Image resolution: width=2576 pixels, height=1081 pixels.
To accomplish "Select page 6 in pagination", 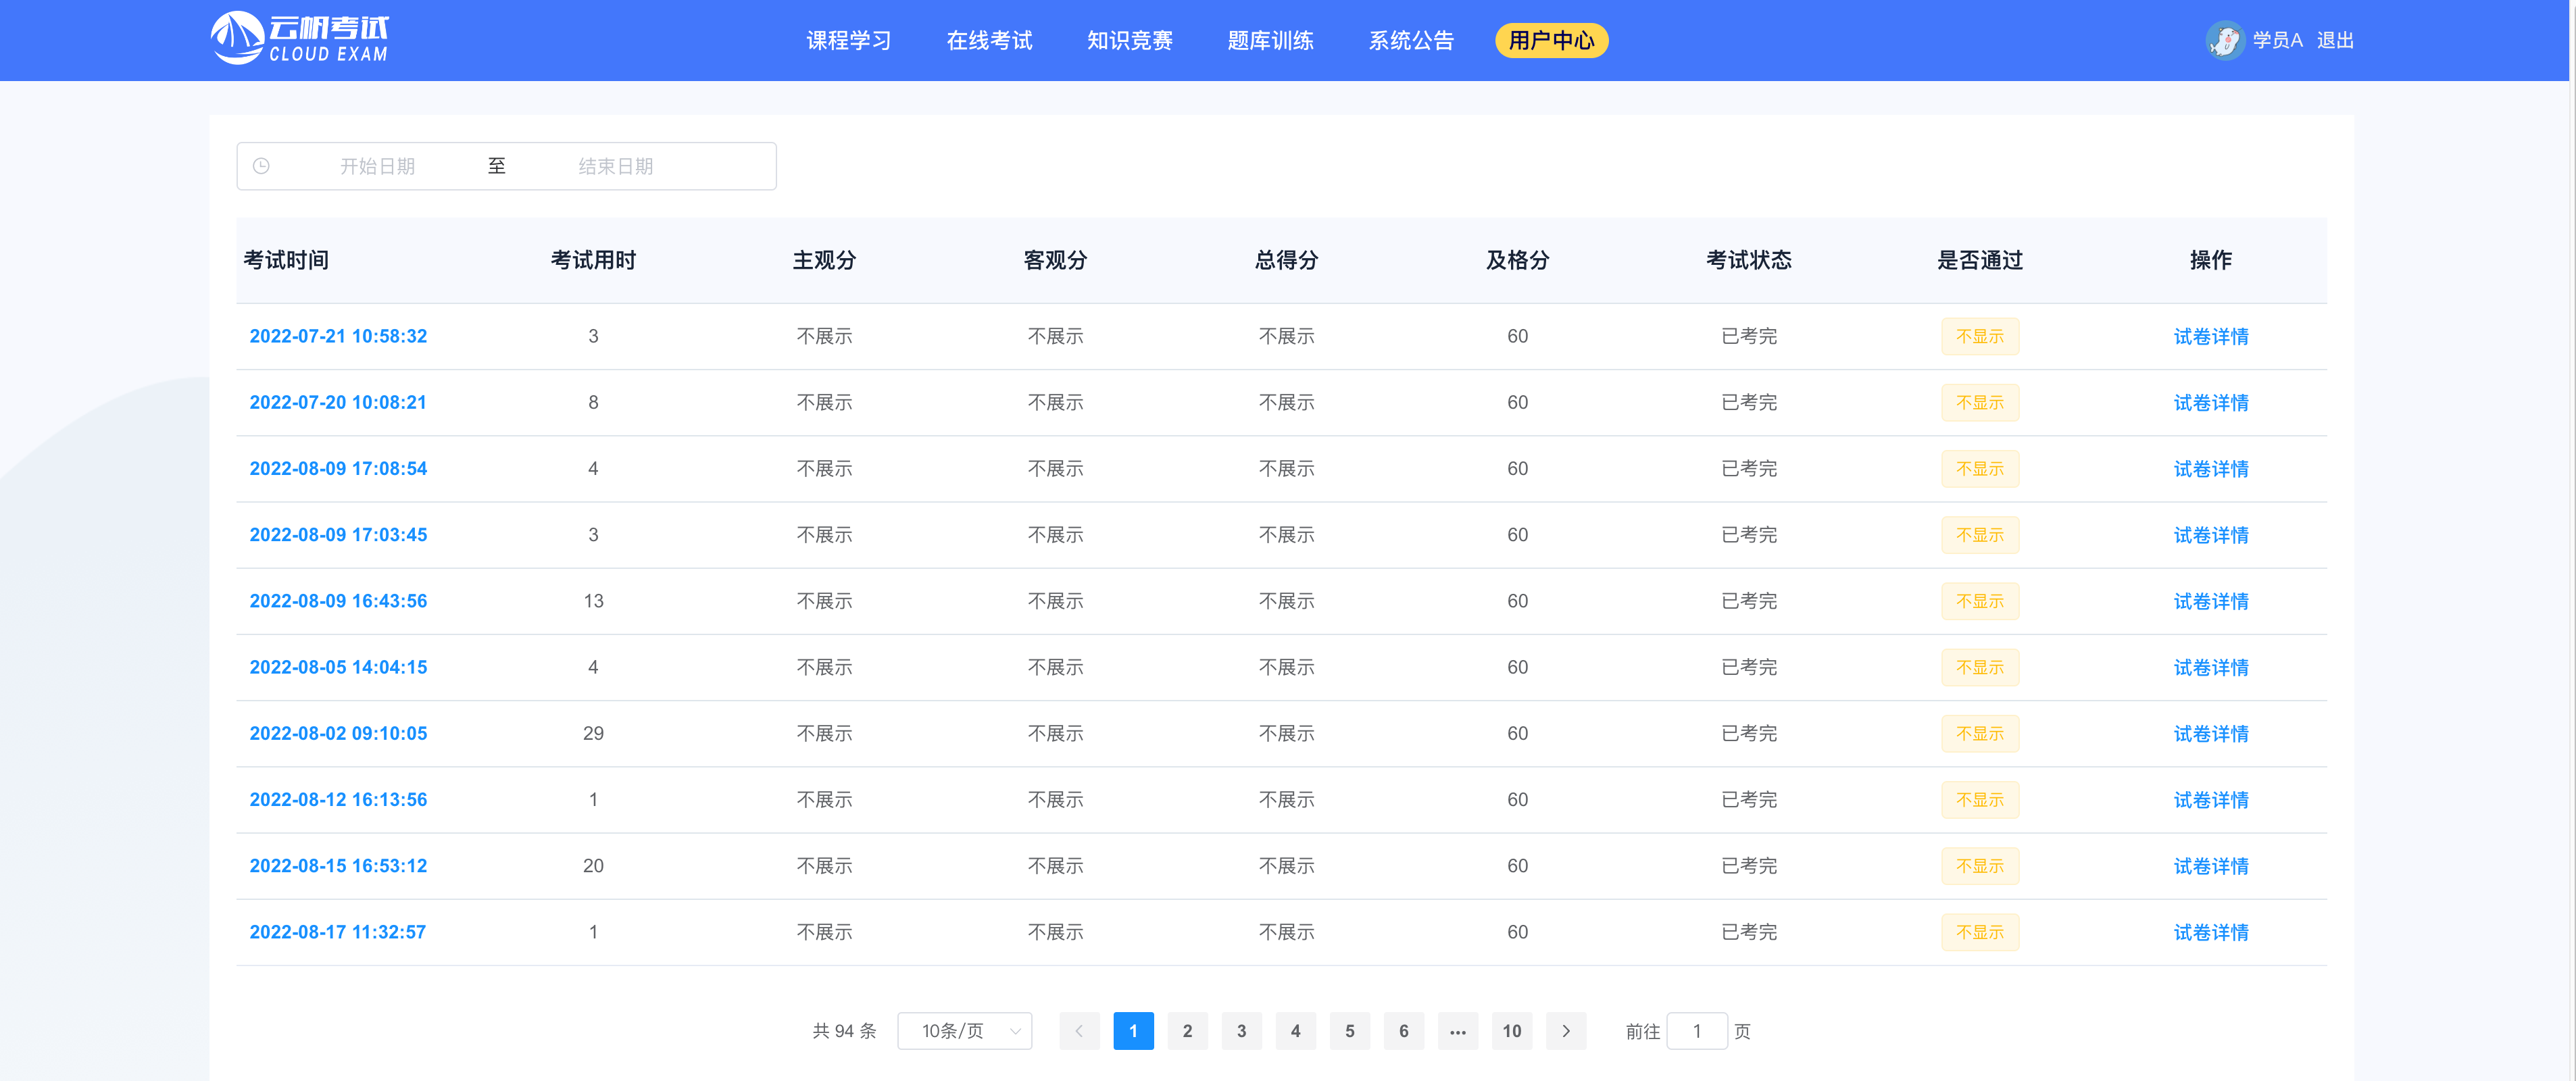I will point(1403,1031).
